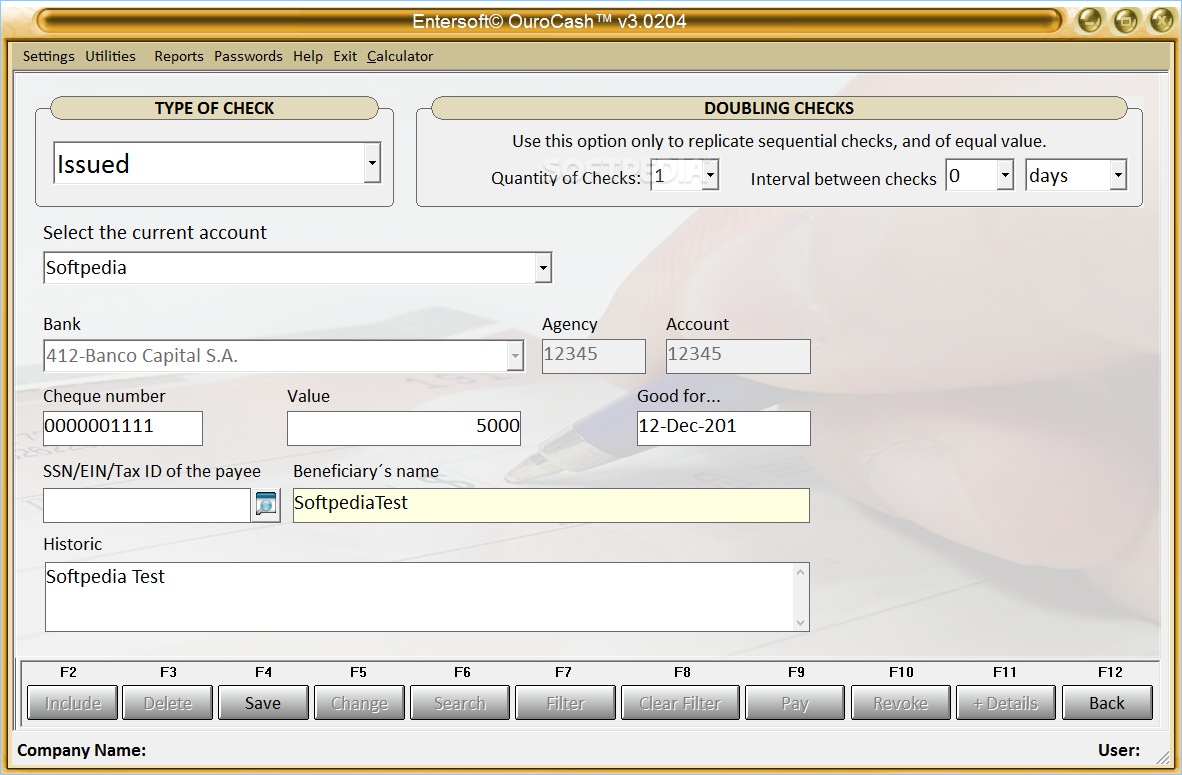Click the Back button
This screenshot has width=1182, height=775.
1107,703
